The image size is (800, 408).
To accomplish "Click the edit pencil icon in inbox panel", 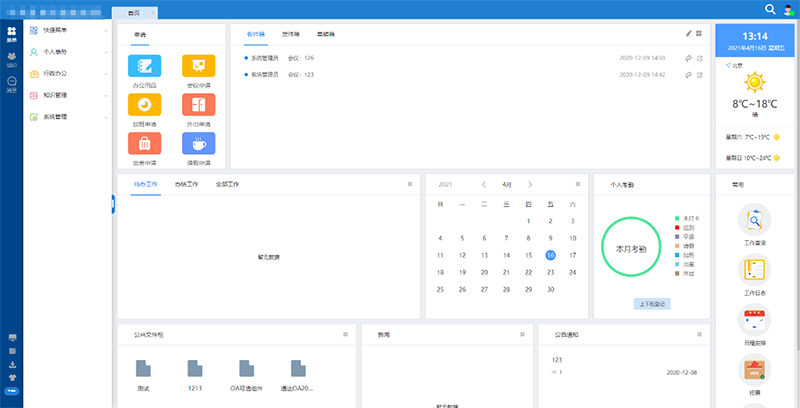I will coord(688,33).
